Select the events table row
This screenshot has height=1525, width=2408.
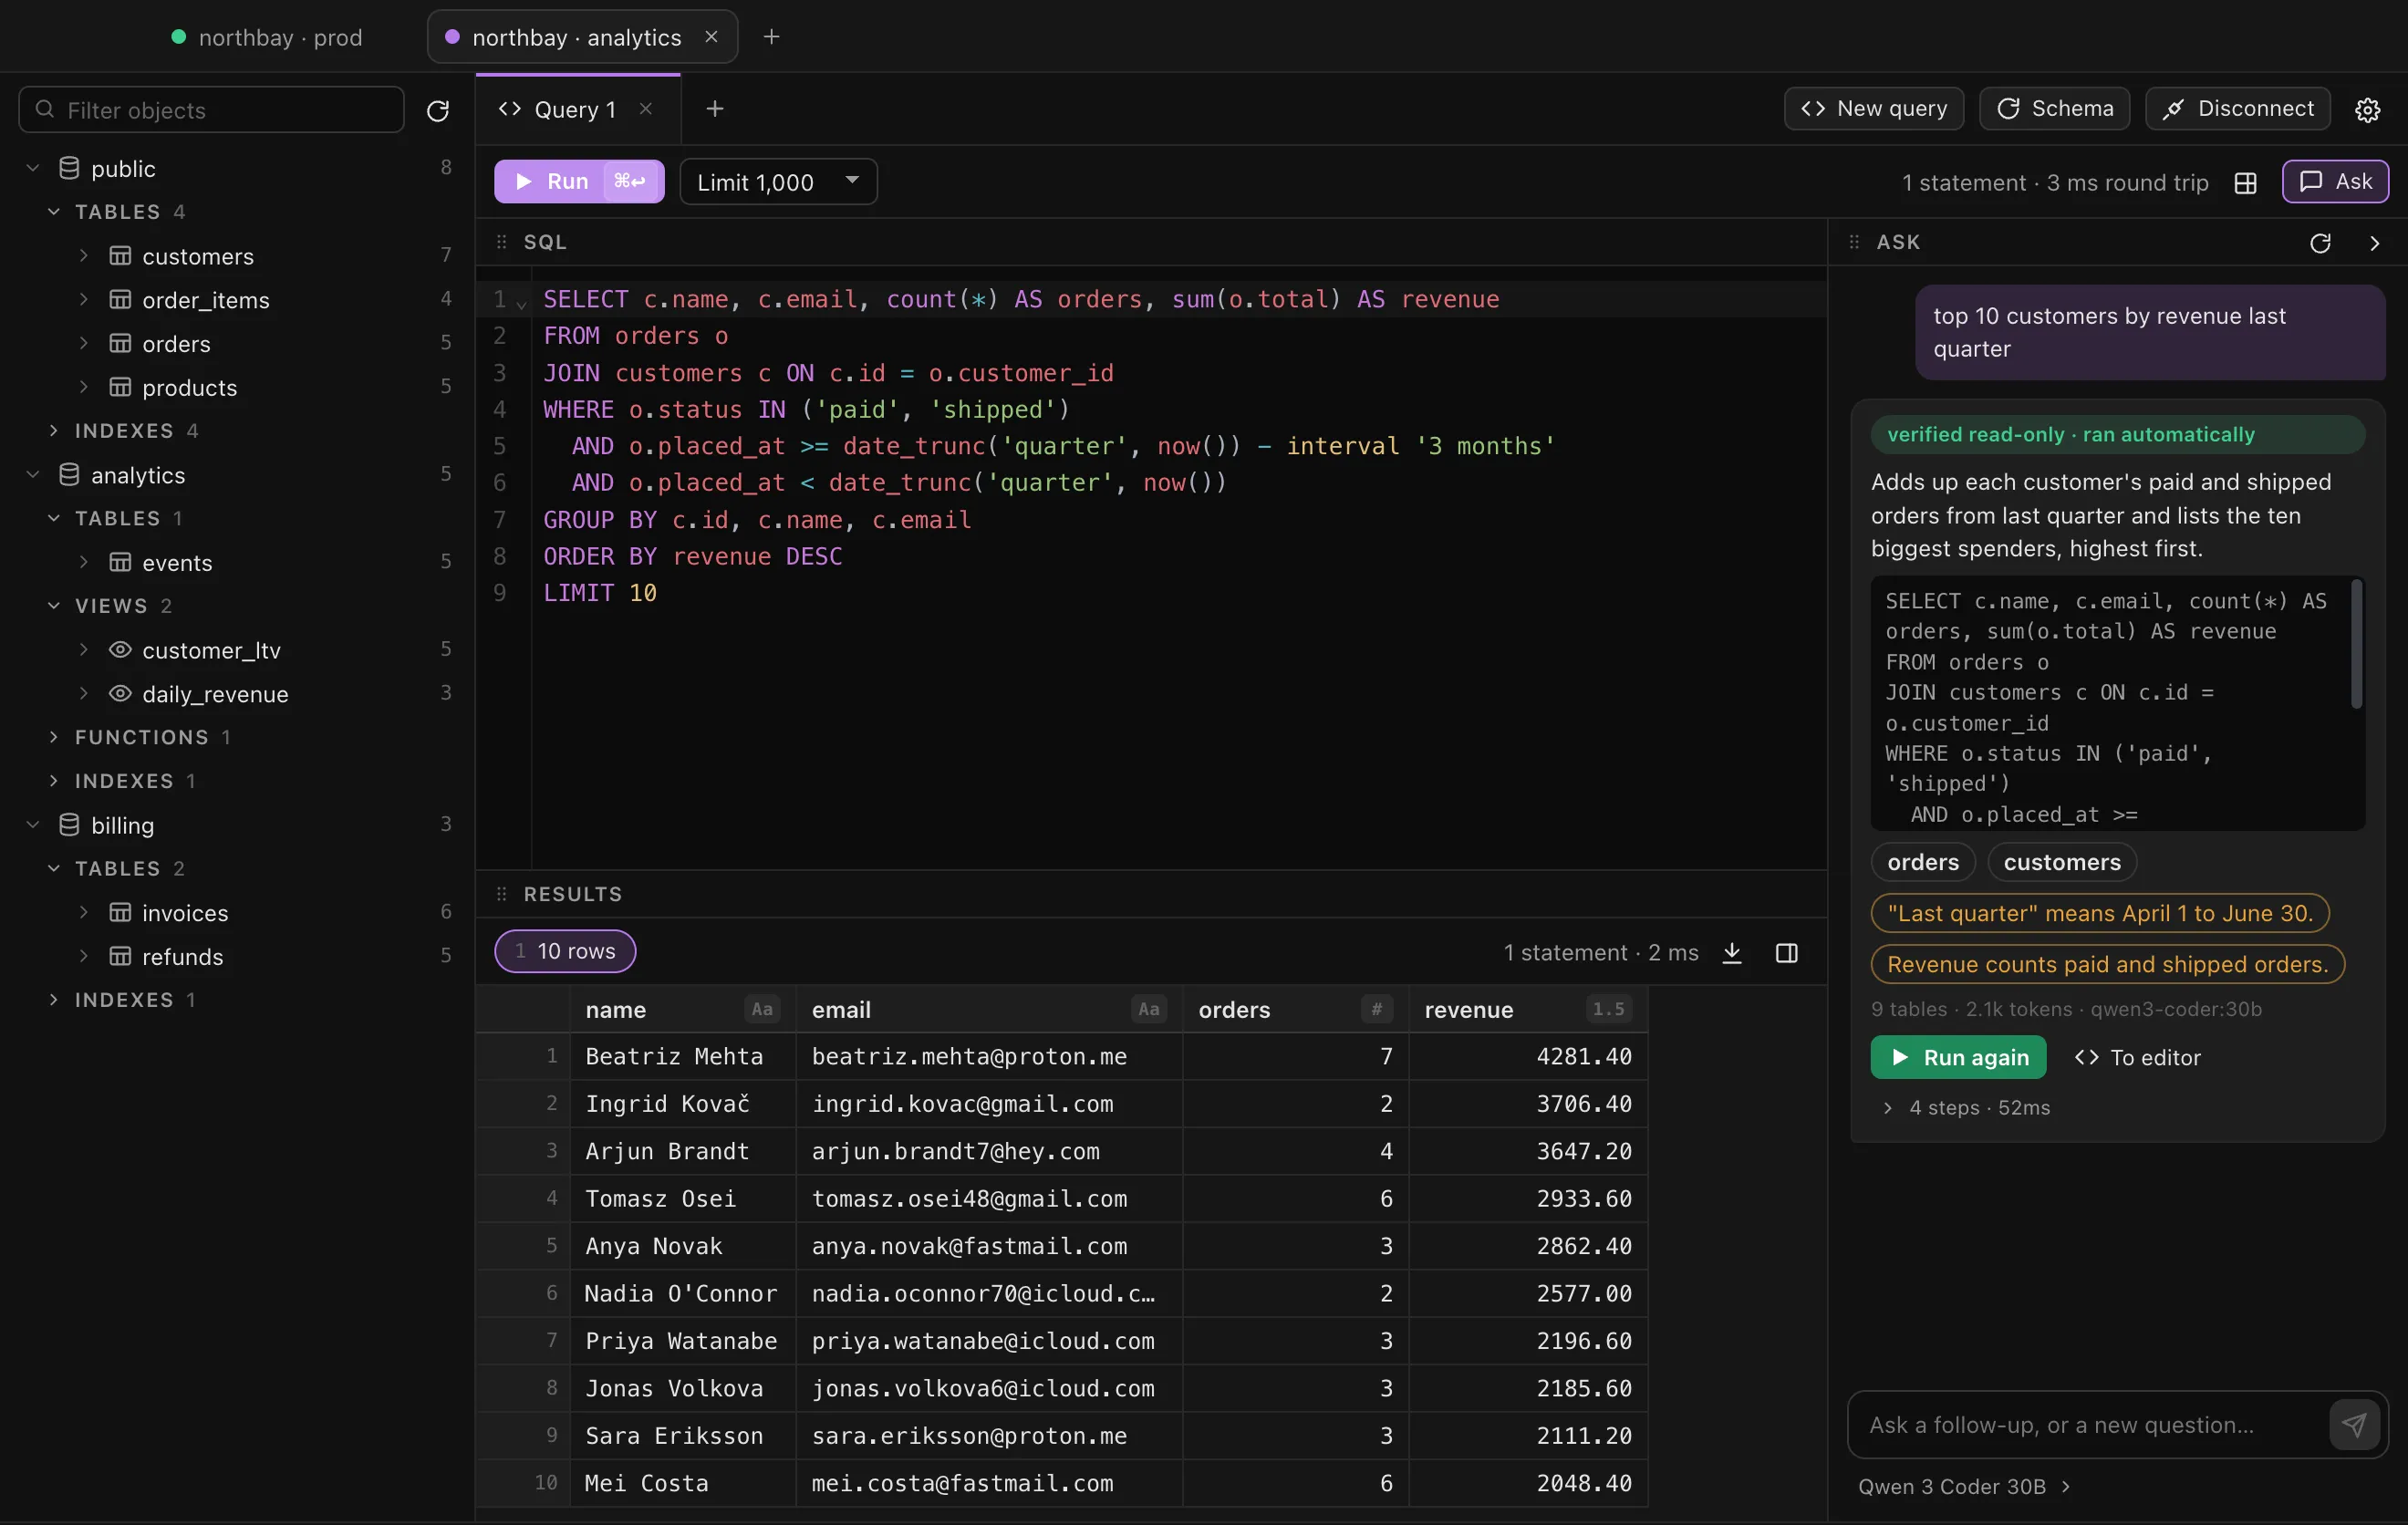pyautogui.click(x=238, y=563)
